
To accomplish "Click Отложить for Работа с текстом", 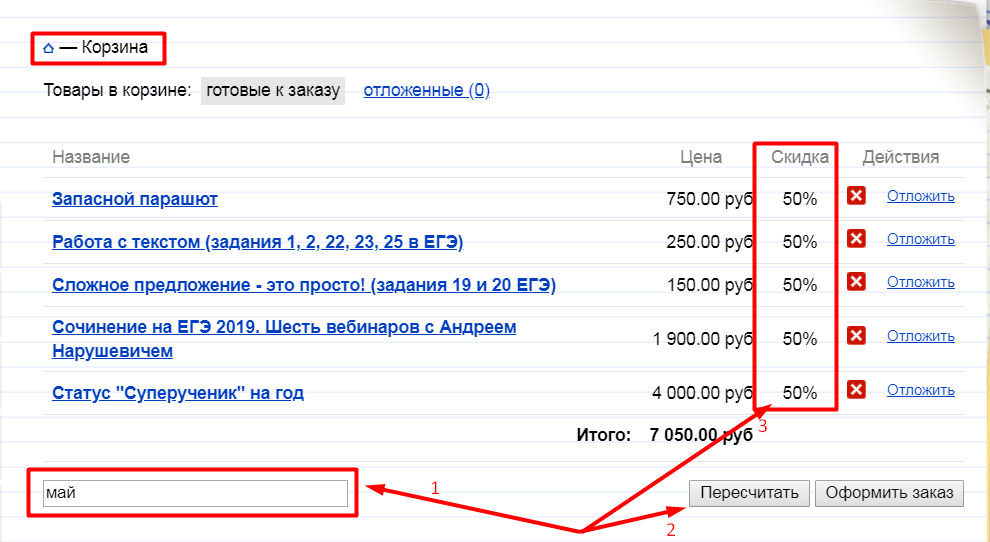I will [x=920, y=239].
